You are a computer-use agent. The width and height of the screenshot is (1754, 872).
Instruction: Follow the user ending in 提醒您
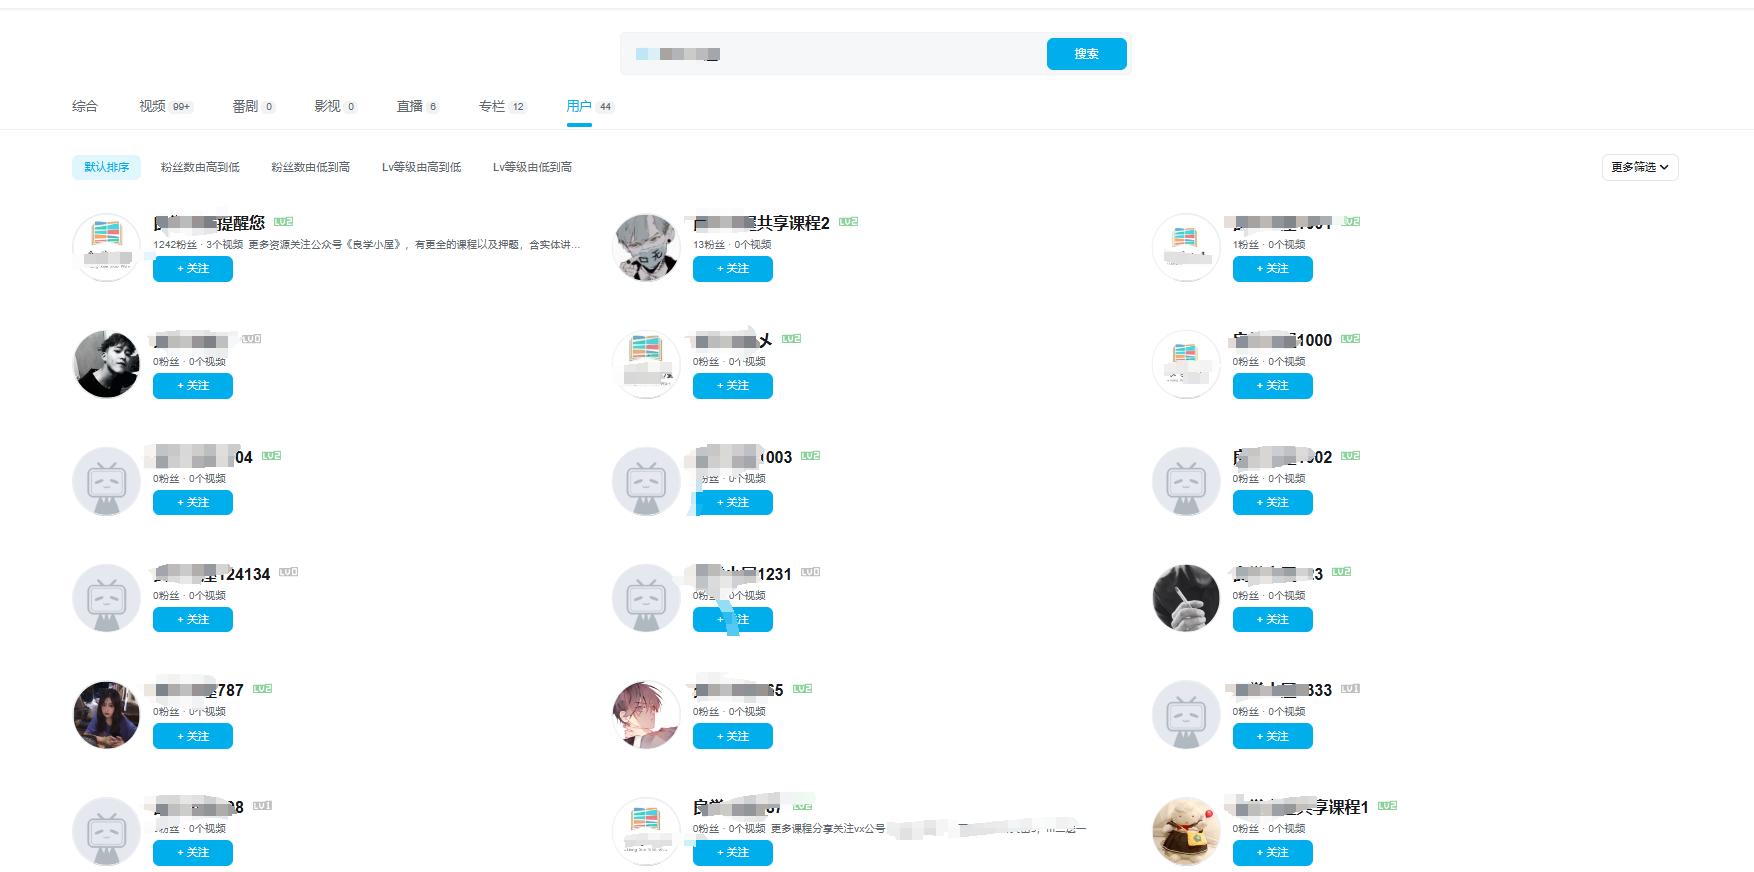(193, 269)
